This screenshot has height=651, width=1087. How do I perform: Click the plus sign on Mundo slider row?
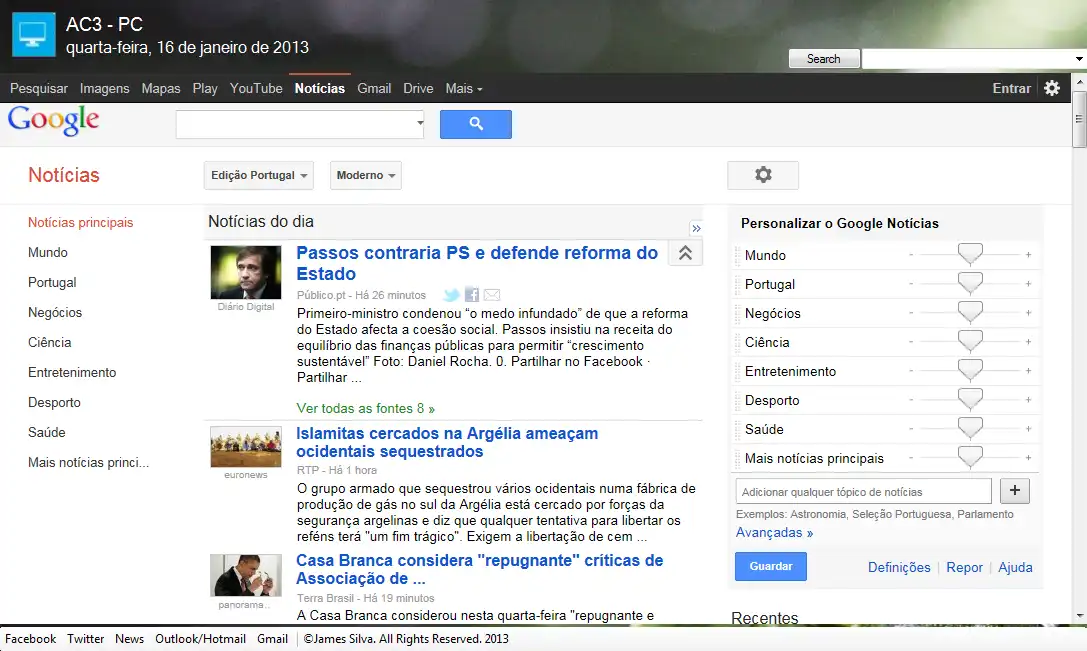tap(1028, 255)
